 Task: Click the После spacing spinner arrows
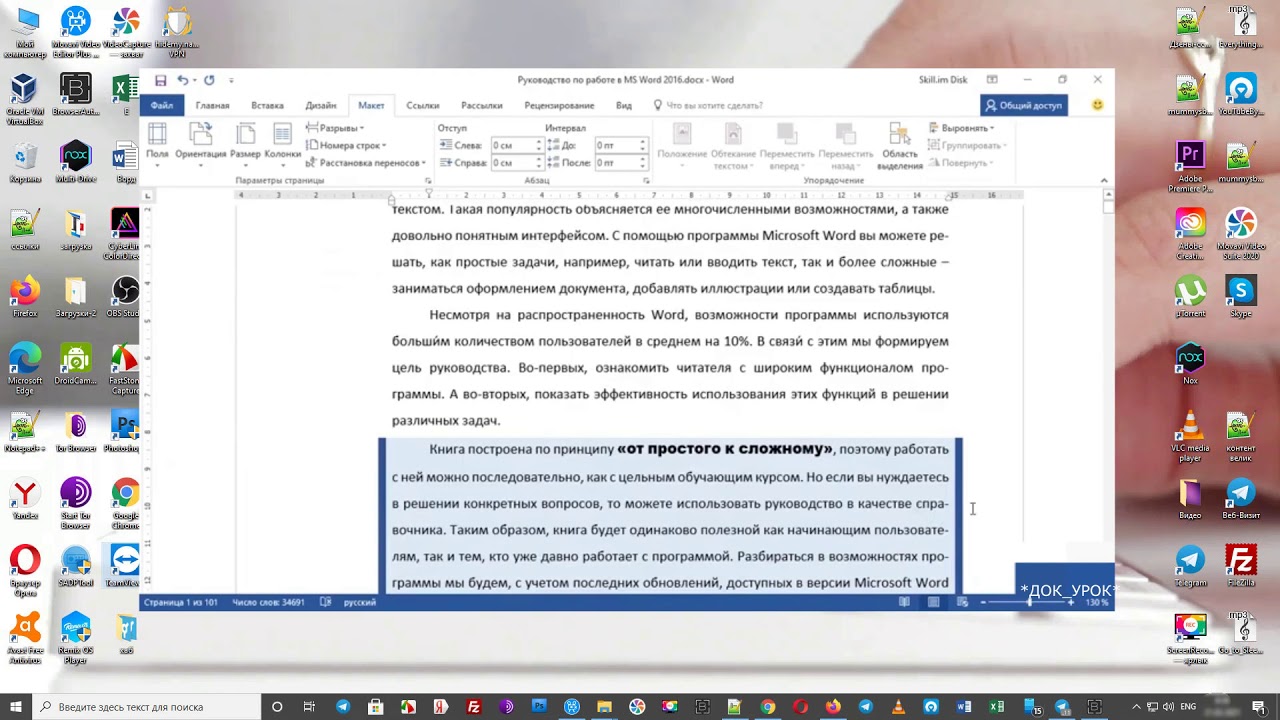click(643, 162)
